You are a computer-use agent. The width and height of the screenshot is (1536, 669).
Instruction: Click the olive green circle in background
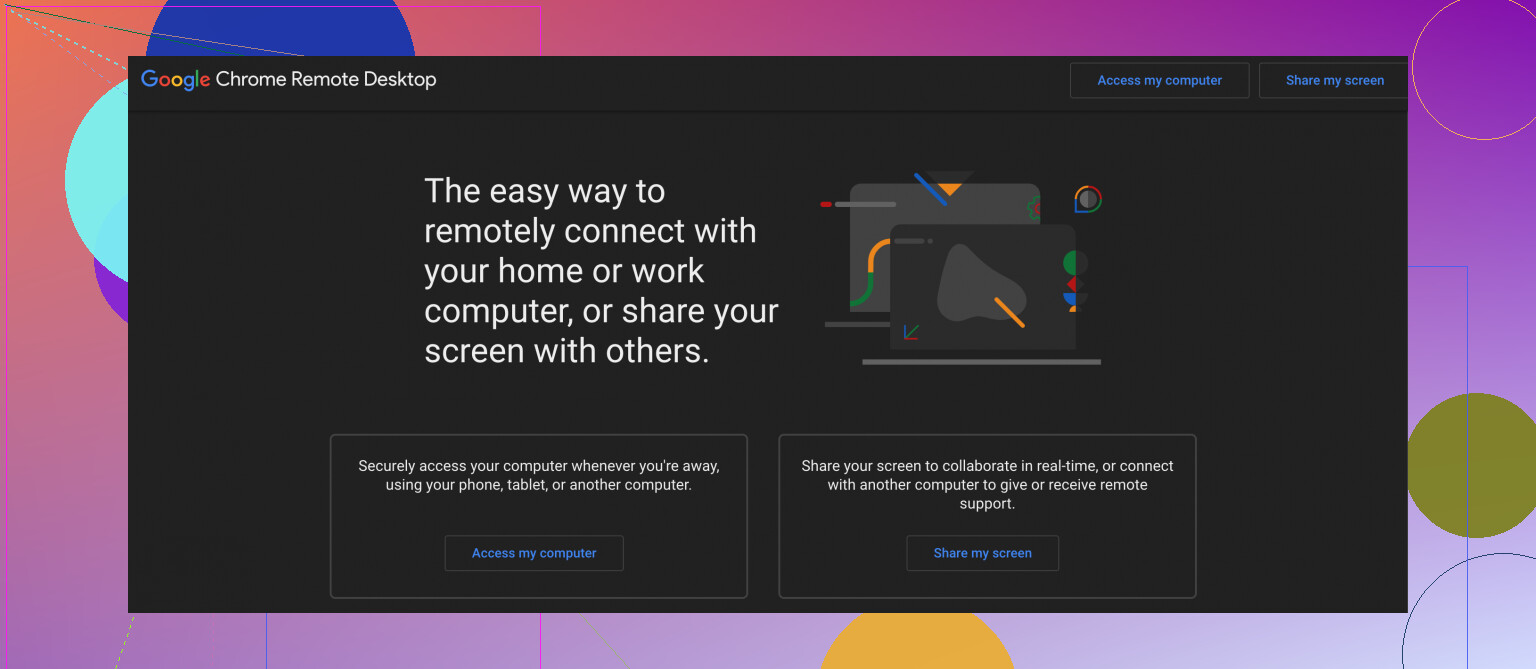(x=1474, y=465)
